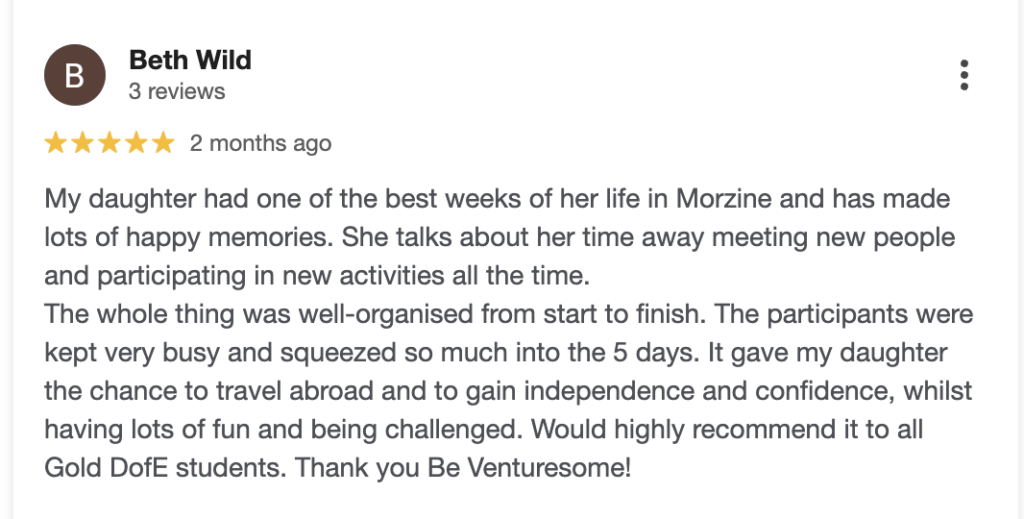Click the second gold rating star
The width and height of the screenshot is (1024, 519).
(83, 144)
